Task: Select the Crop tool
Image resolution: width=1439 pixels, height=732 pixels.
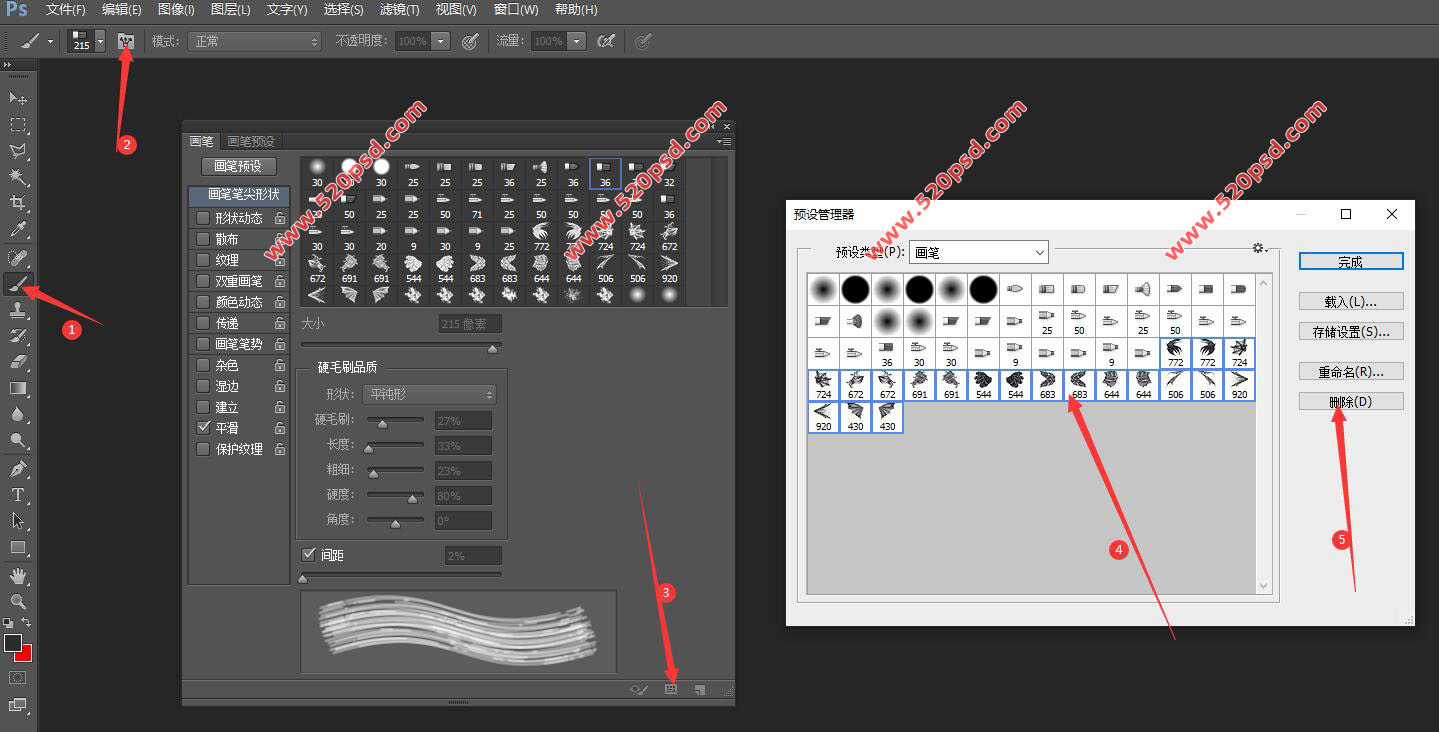Action: (x=18, y=203)
